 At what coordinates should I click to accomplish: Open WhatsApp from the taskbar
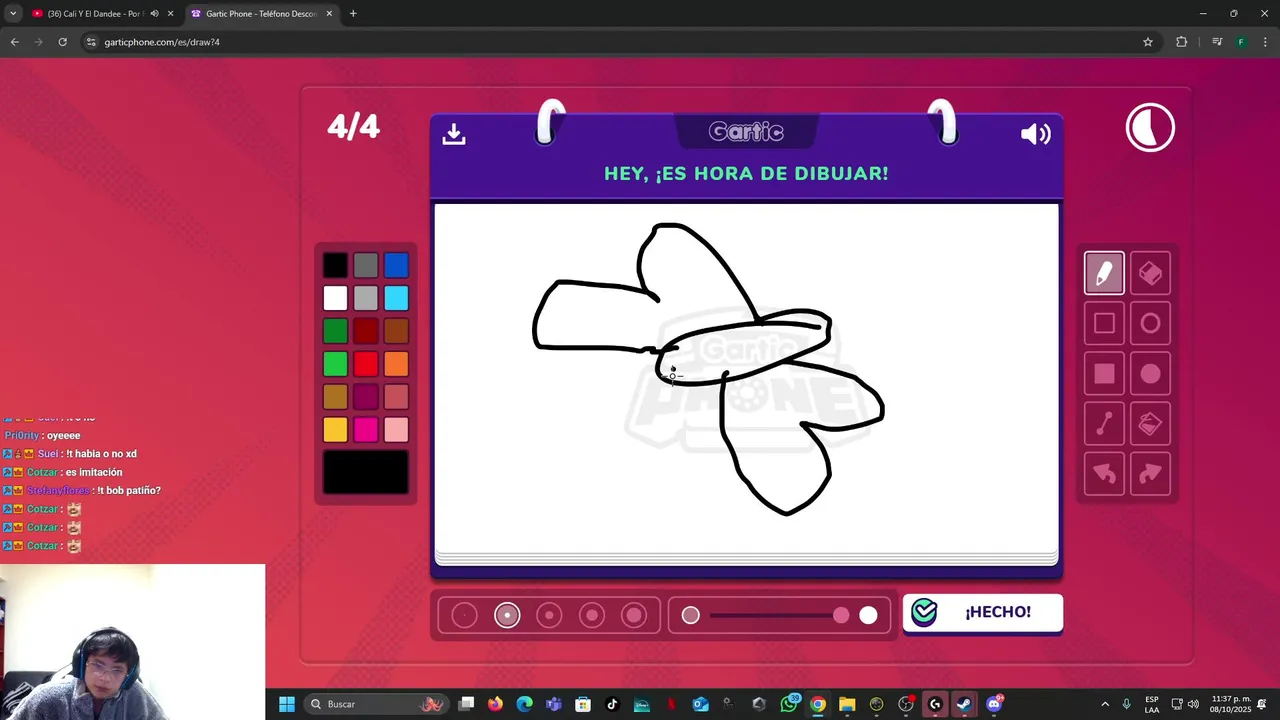tap(789, 704)
